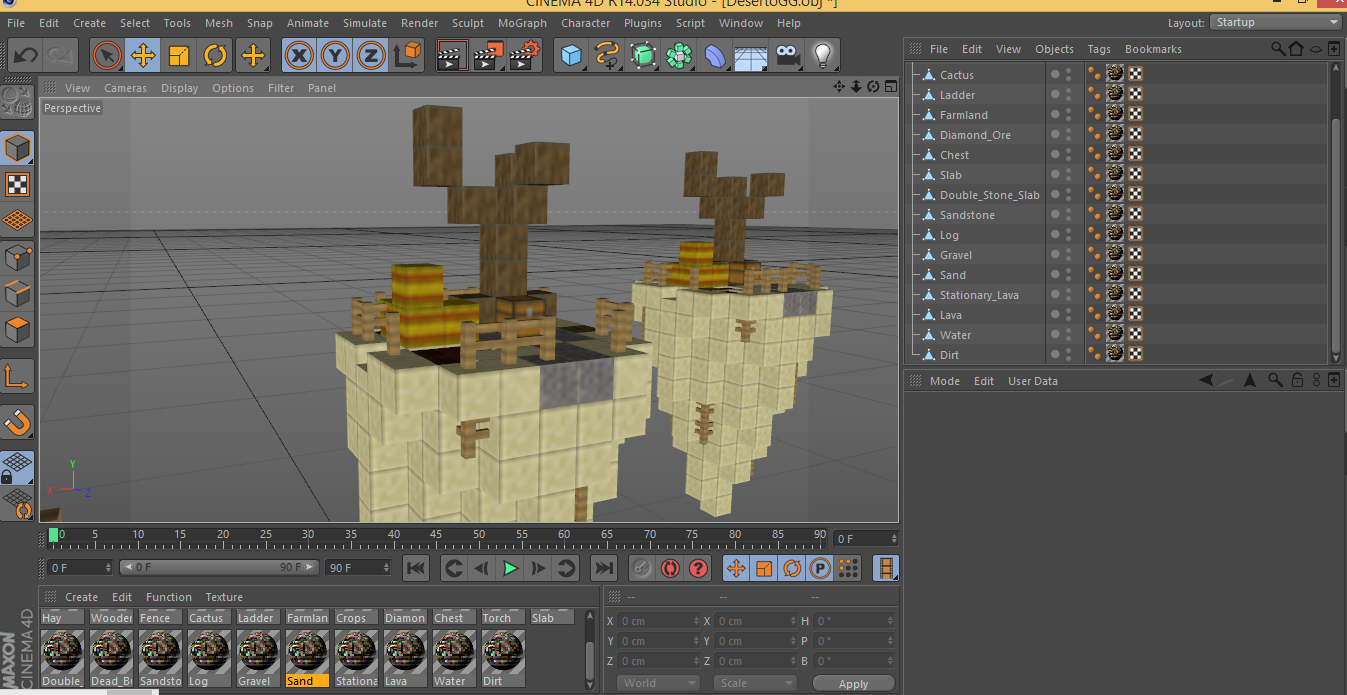Add a Camera object
1347x695 pixels.
coord(787,56)
